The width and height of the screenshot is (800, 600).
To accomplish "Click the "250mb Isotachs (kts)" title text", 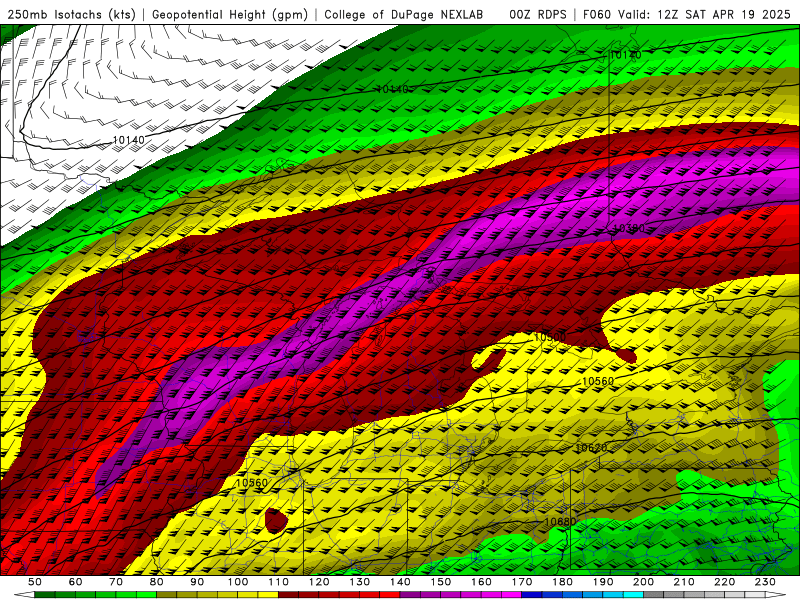I will [71, 14].
